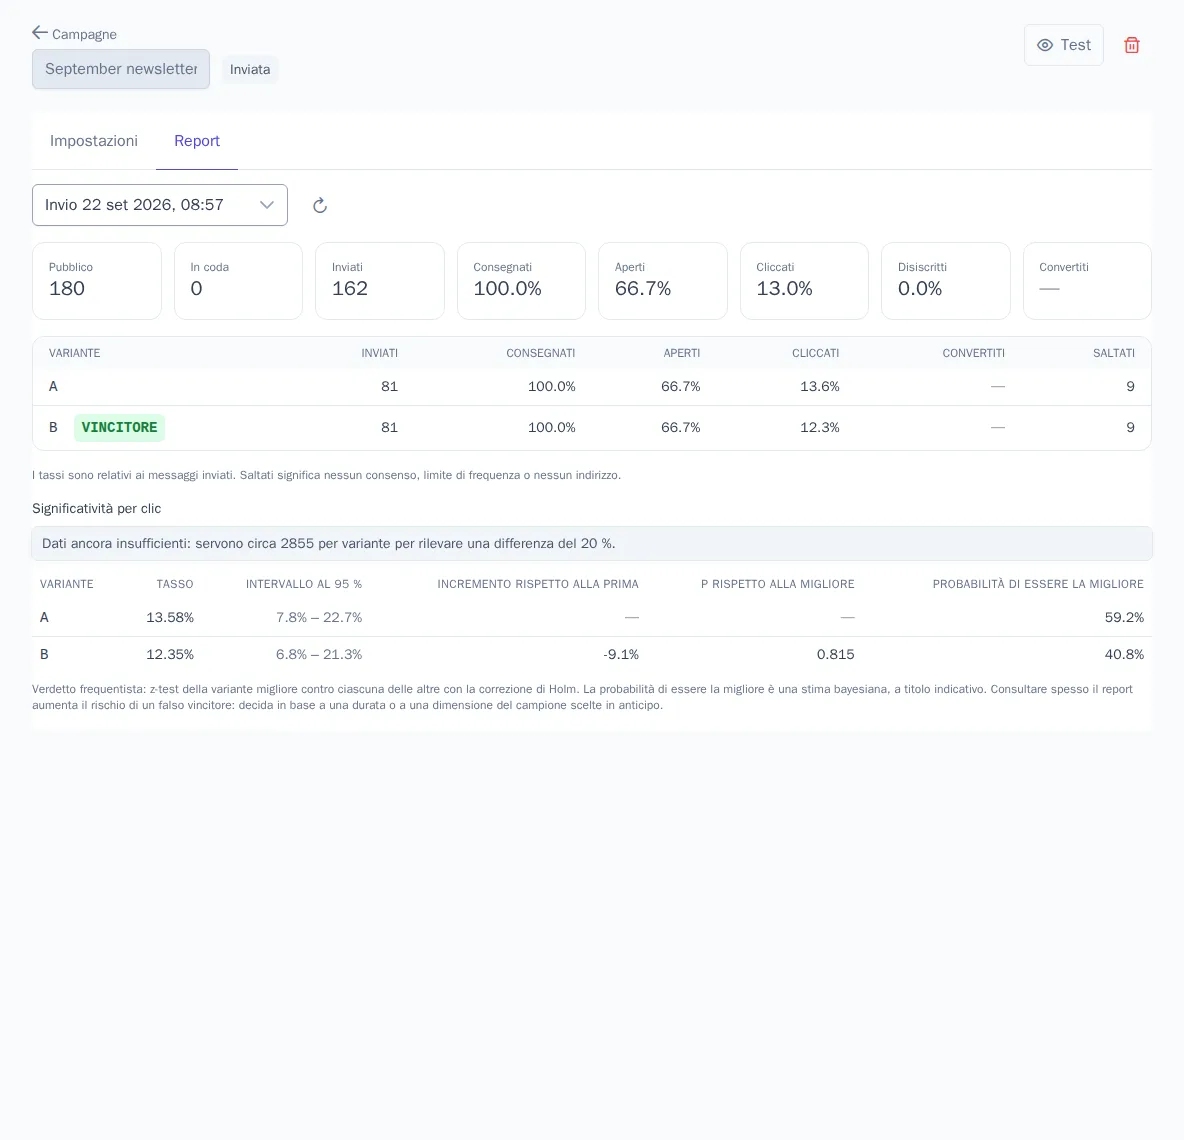
Task: Click the 0.815 p-value
Action: click(835, 655)
